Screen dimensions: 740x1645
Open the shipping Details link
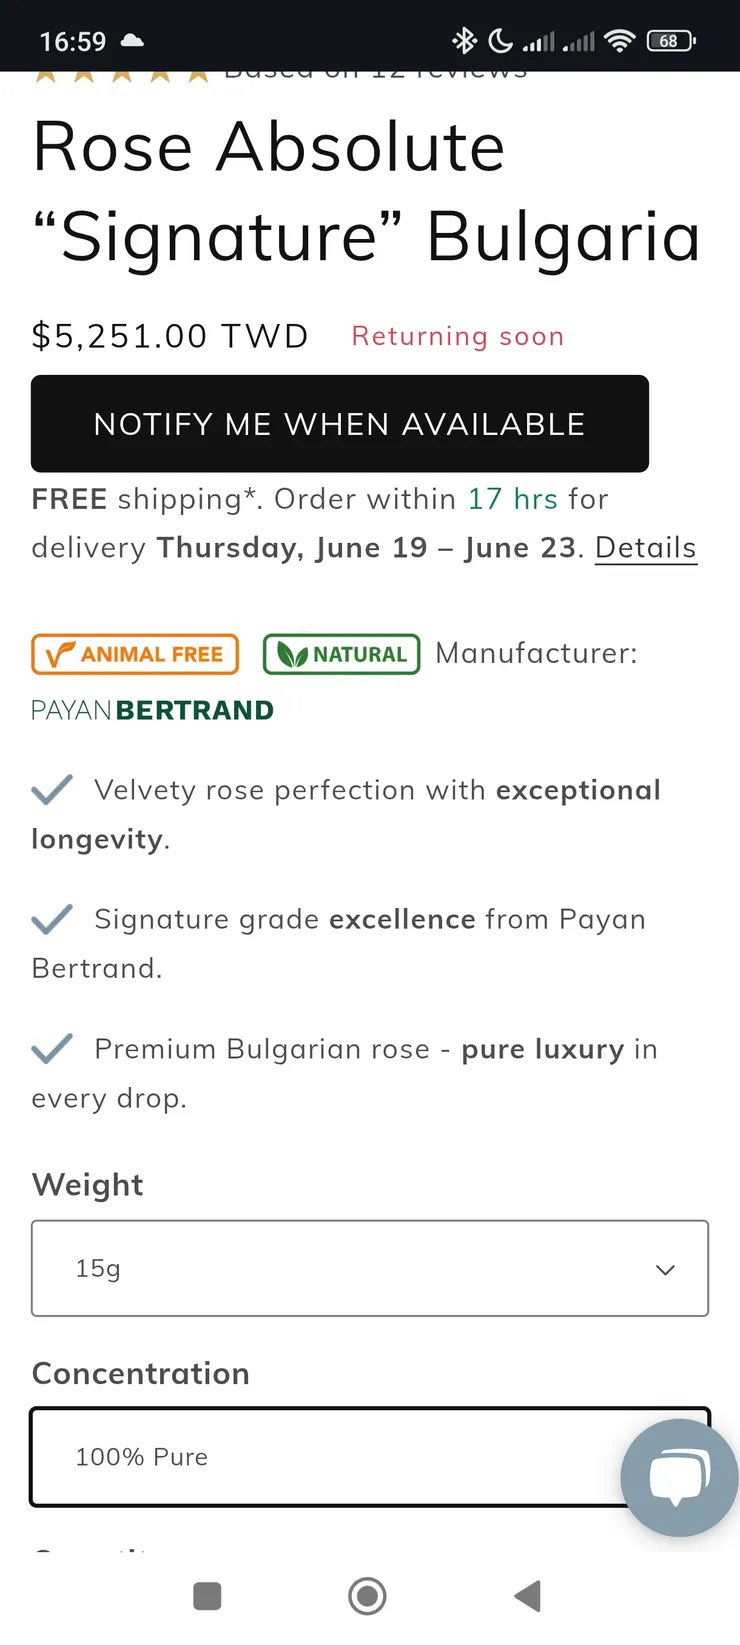click(645, 548)
